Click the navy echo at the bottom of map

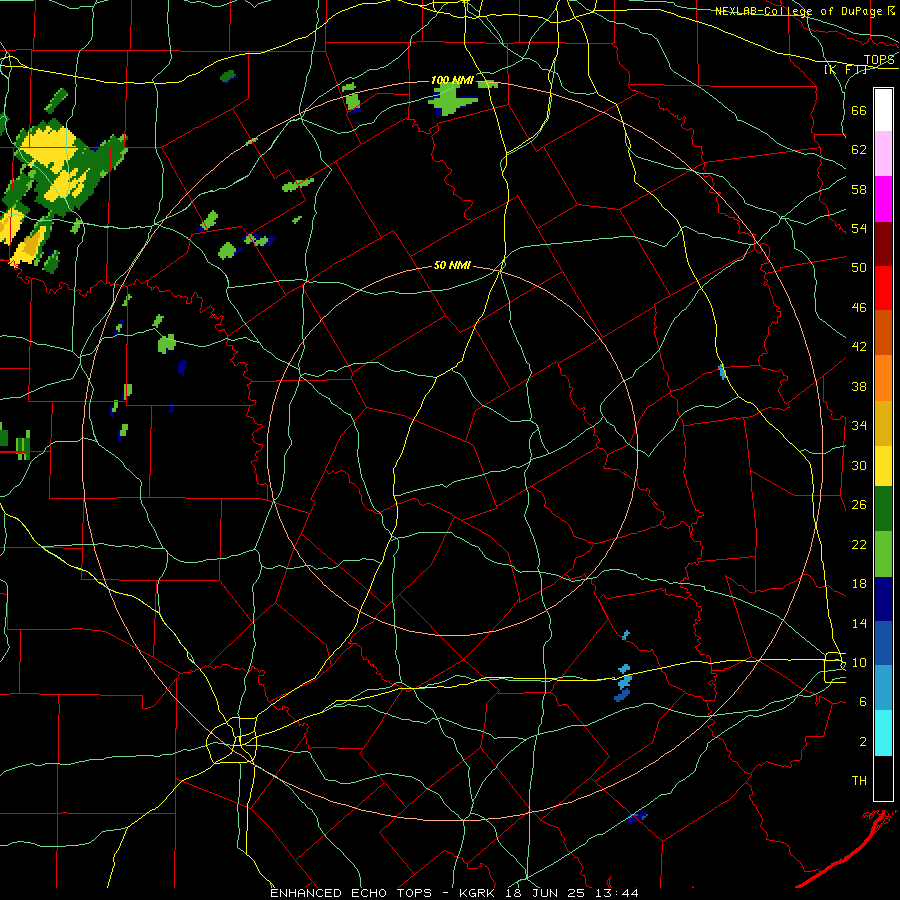pos(637,817)
